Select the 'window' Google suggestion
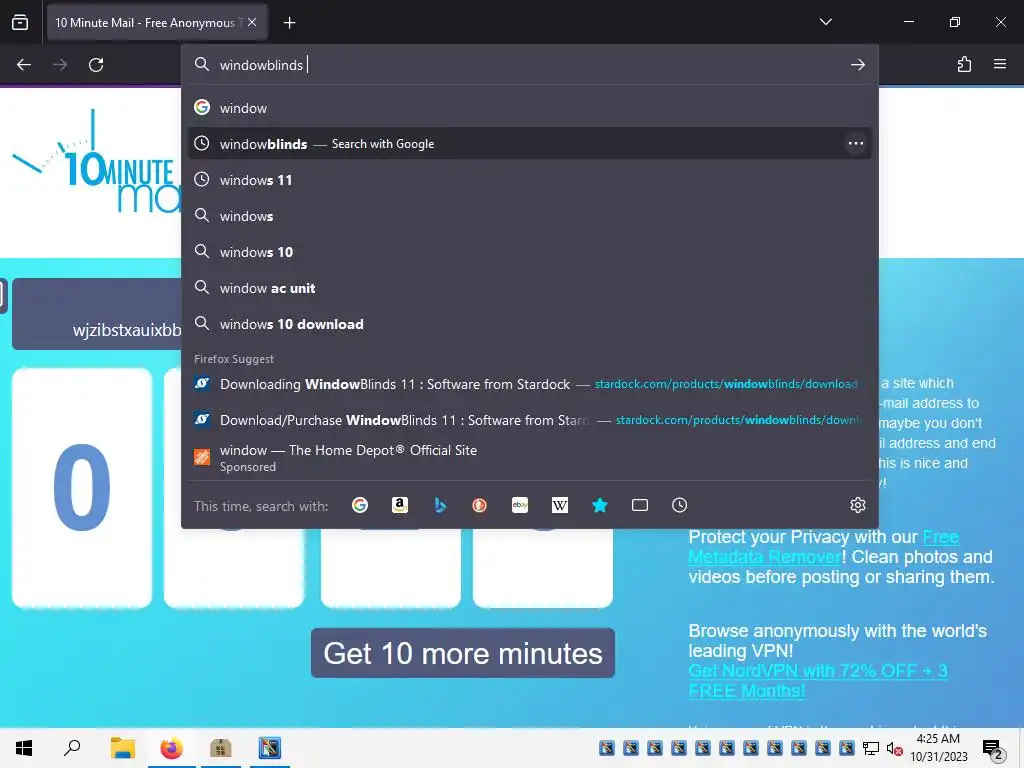 (530, 108)
